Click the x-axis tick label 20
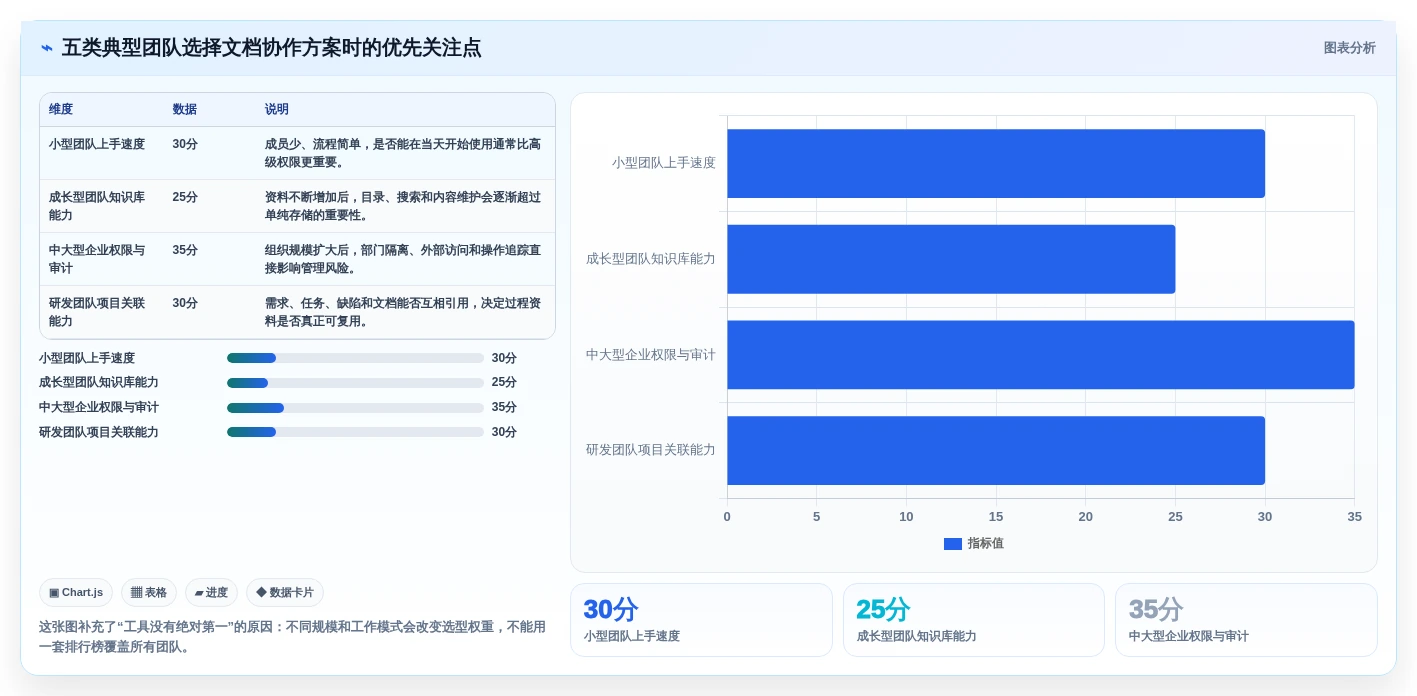Image resolution: width=1417 pixels, height=696 pixels. (x=1086, y=517)
